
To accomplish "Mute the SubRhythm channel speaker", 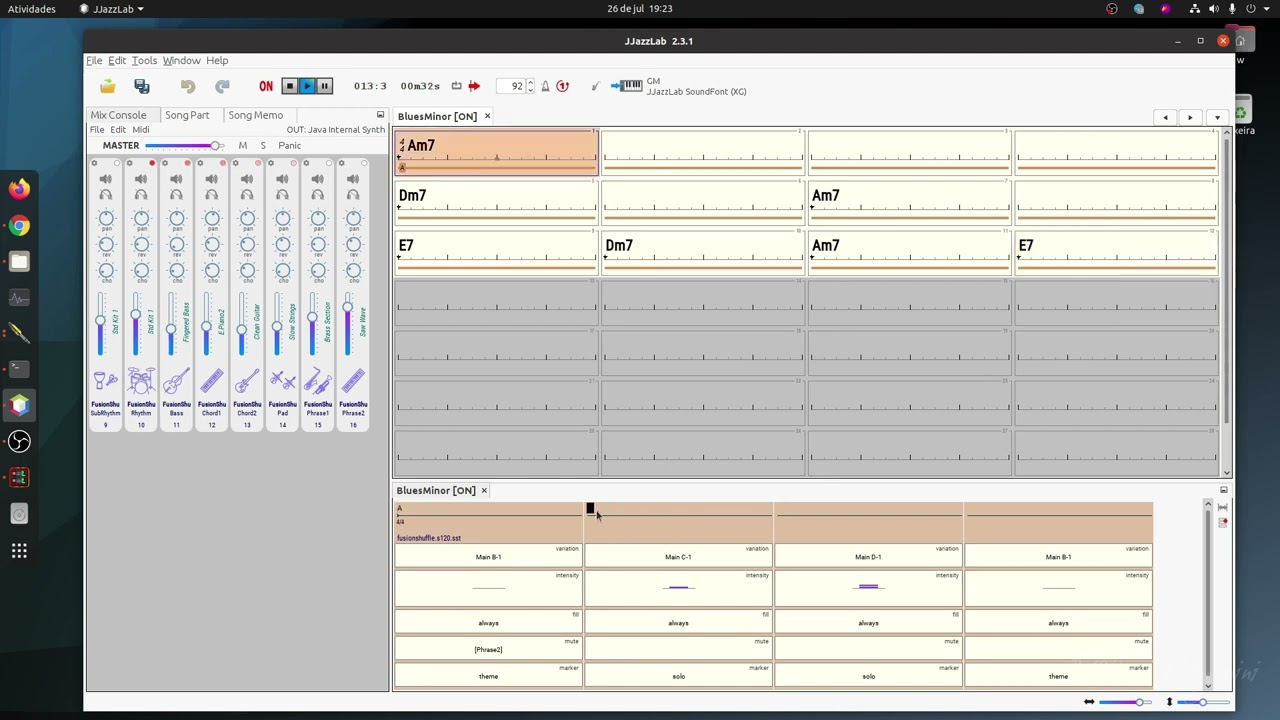I will (x=105, y=179).
